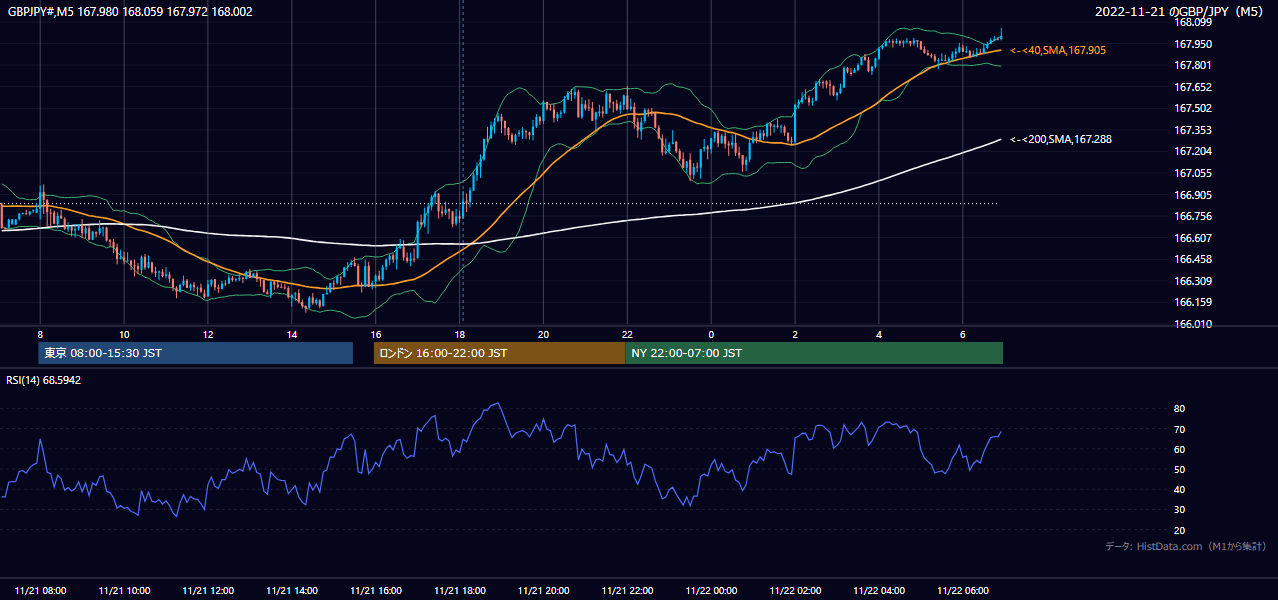Click the 11/21 20:00 bottom time label
Screen dimensions: 1278x600
click(x=545, y=590)
